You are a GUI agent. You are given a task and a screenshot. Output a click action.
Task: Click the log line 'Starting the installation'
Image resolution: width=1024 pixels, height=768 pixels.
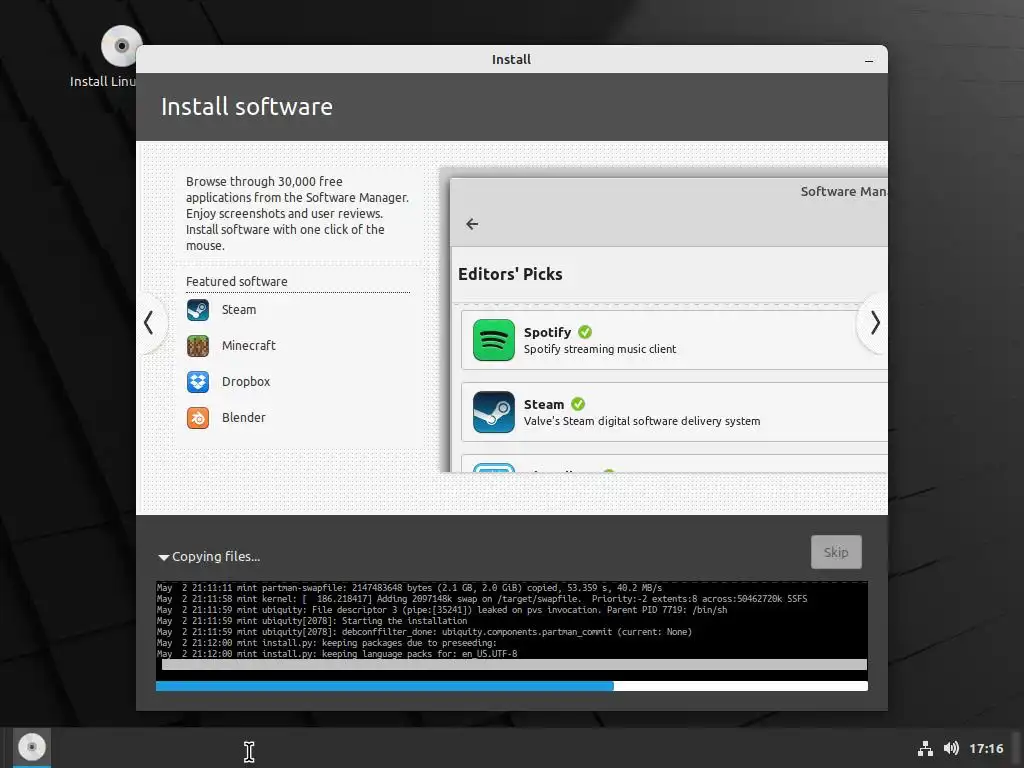pos(312,621)
